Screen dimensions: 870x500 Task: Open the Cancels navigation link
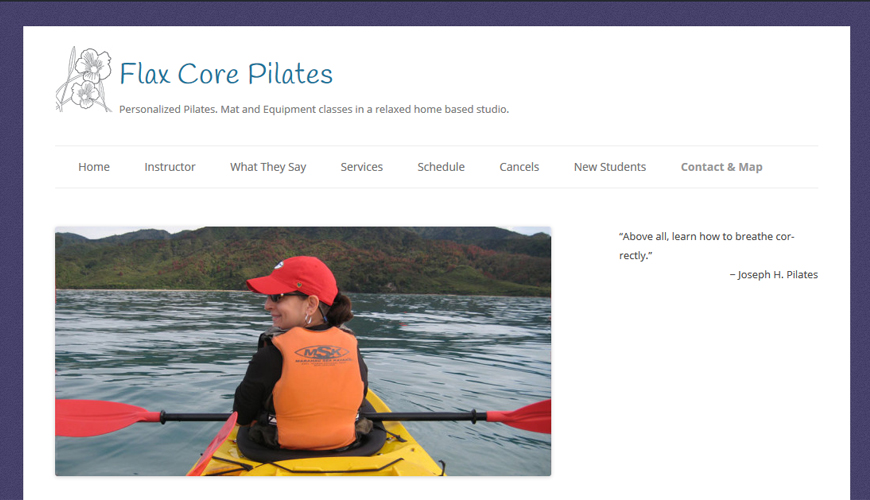tap(519, 167)
